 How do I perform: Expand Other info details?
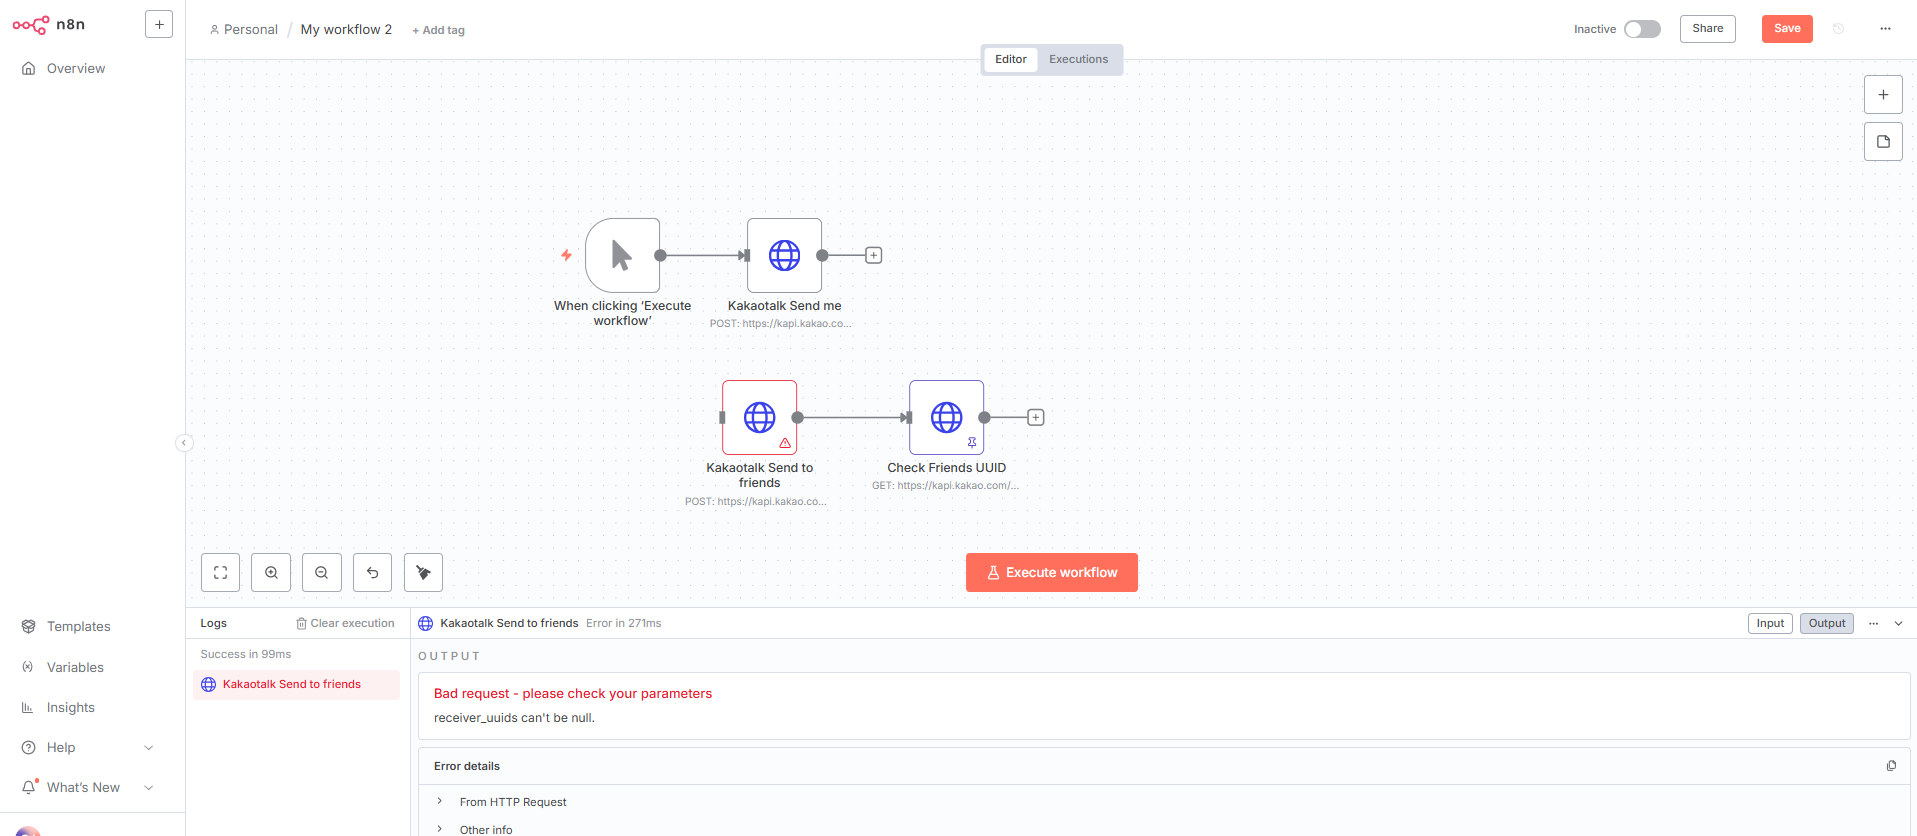pos(485,829)
